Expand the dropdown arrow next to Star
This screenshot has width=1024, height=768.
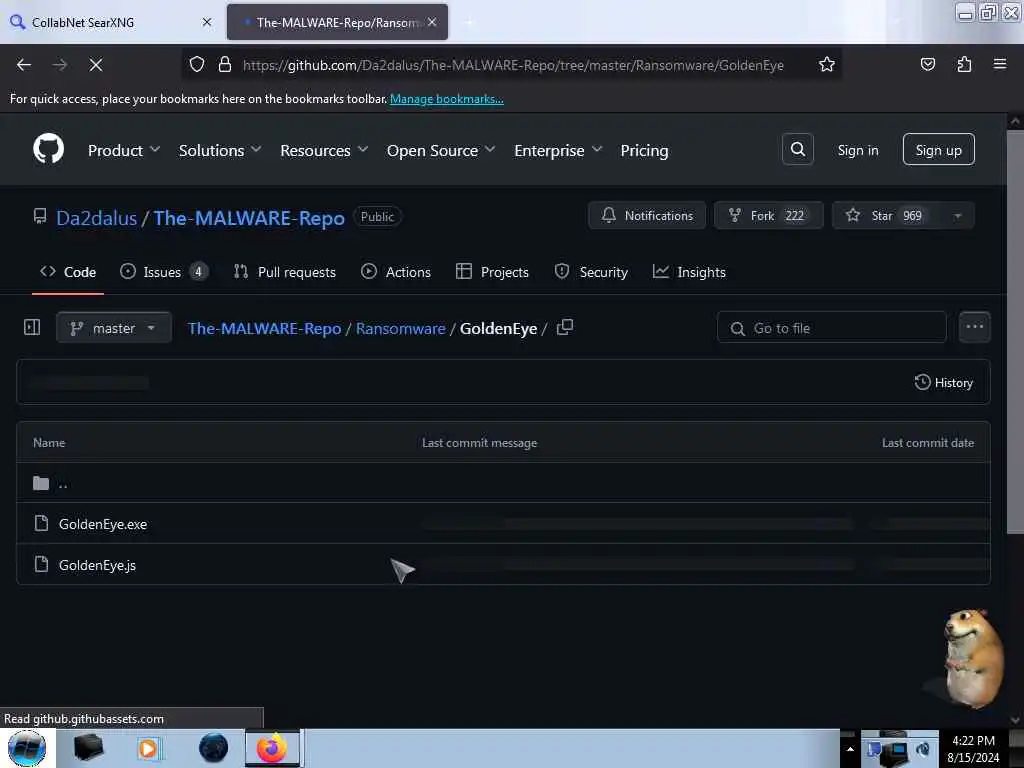957,216
